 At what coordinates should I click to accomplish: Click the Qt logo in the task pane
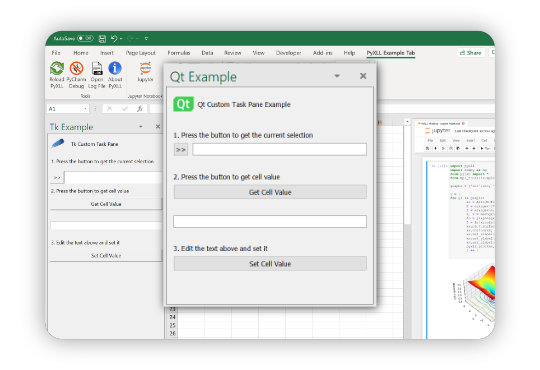coord(183,104)
